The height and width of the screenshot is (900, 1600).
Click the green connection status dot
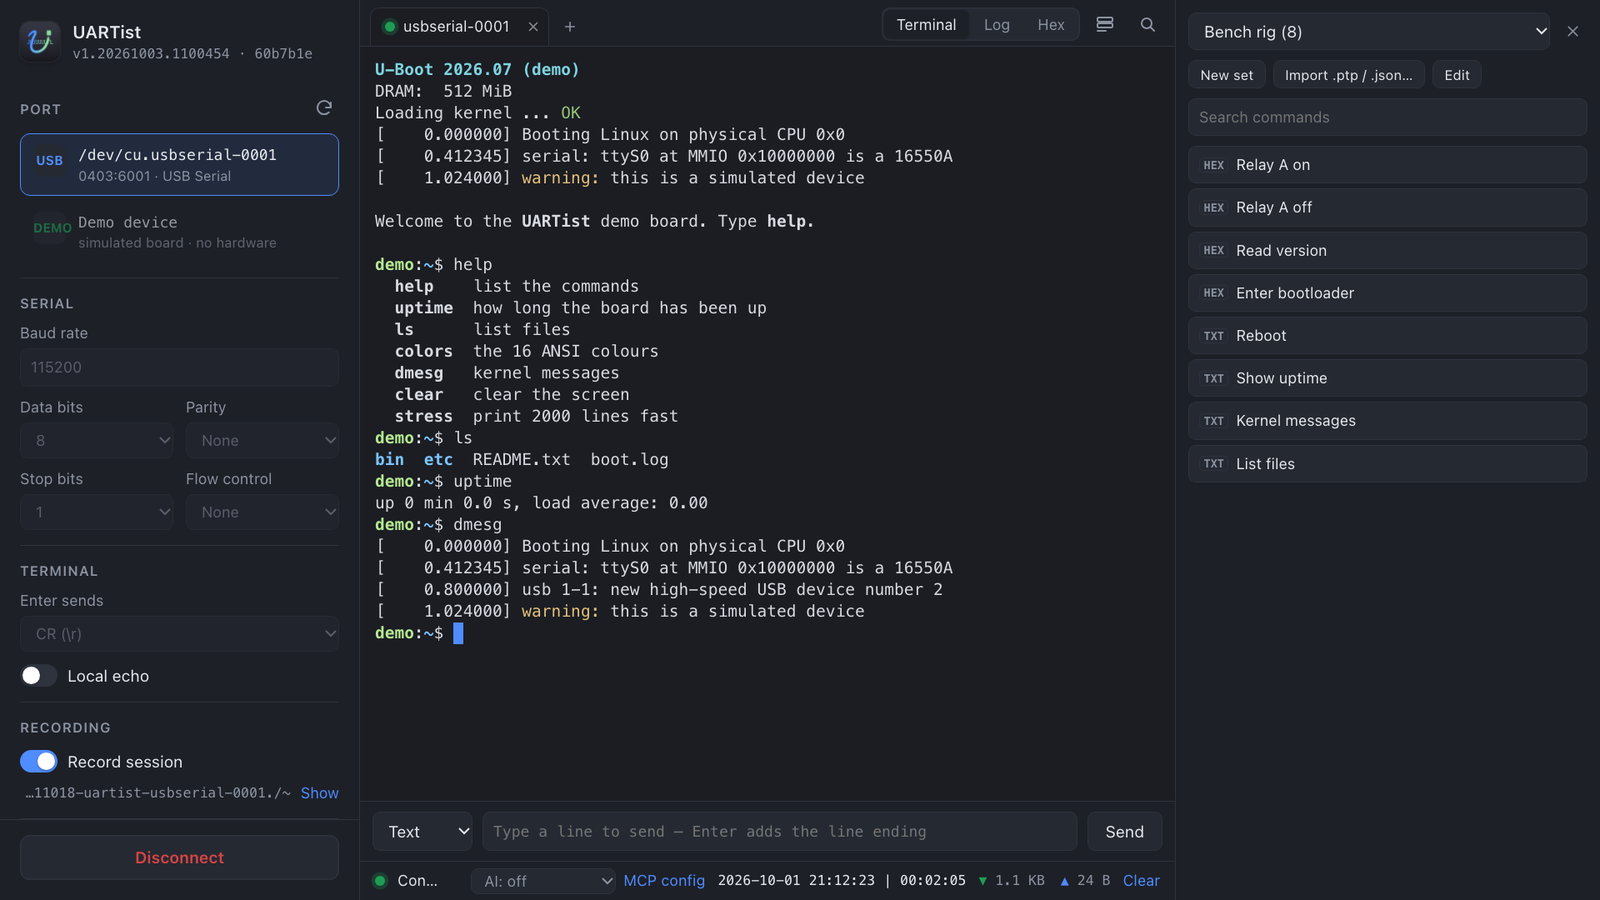click(380, 881)
